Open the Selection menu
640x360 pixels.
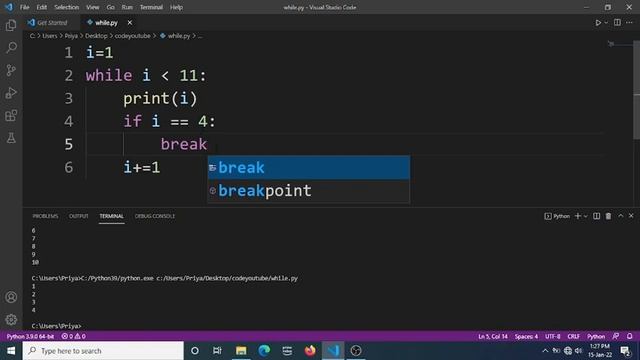pos(67,7)
